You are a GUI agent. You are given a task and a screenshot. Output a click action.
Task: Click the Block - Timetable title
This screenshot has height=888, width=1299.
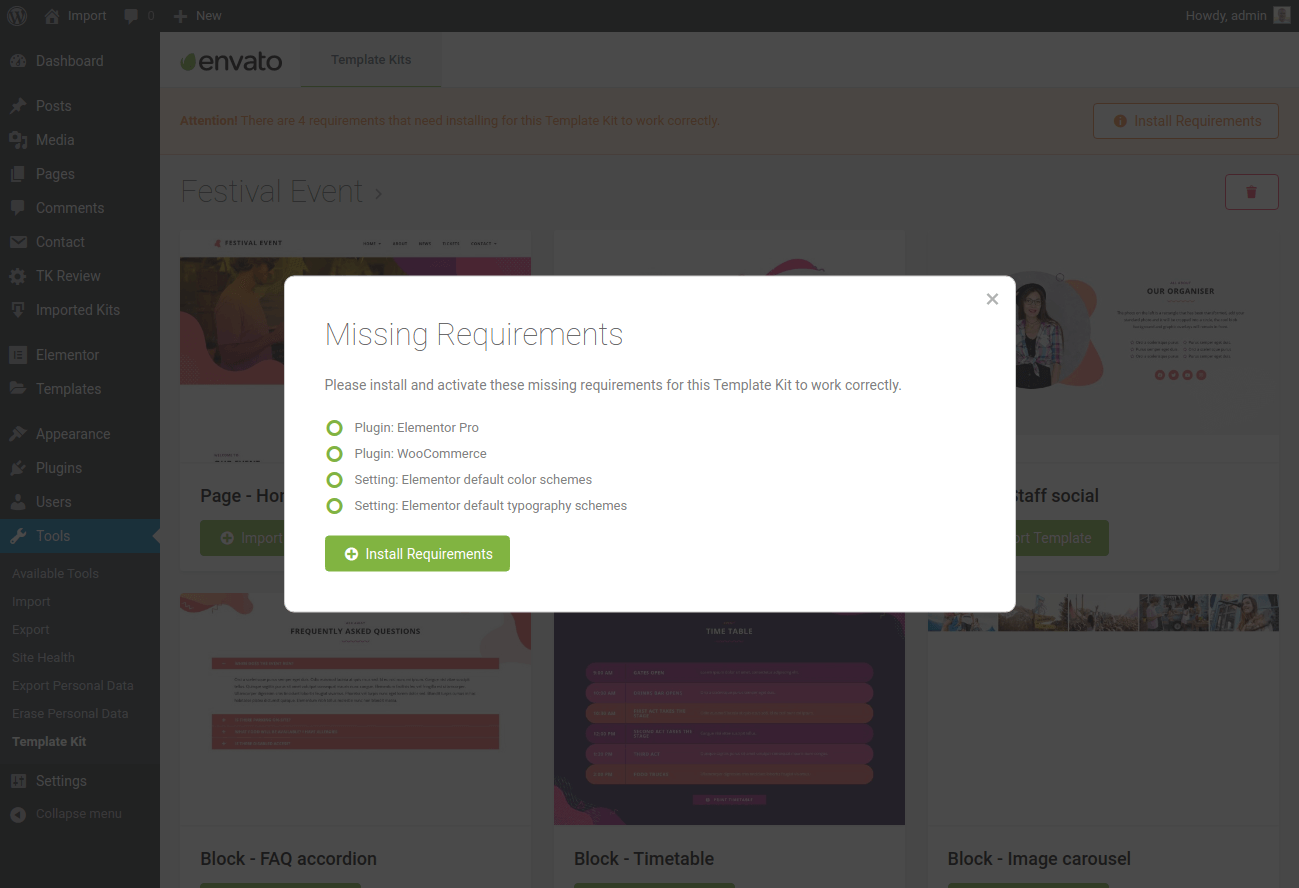click(x=644, y=859)
